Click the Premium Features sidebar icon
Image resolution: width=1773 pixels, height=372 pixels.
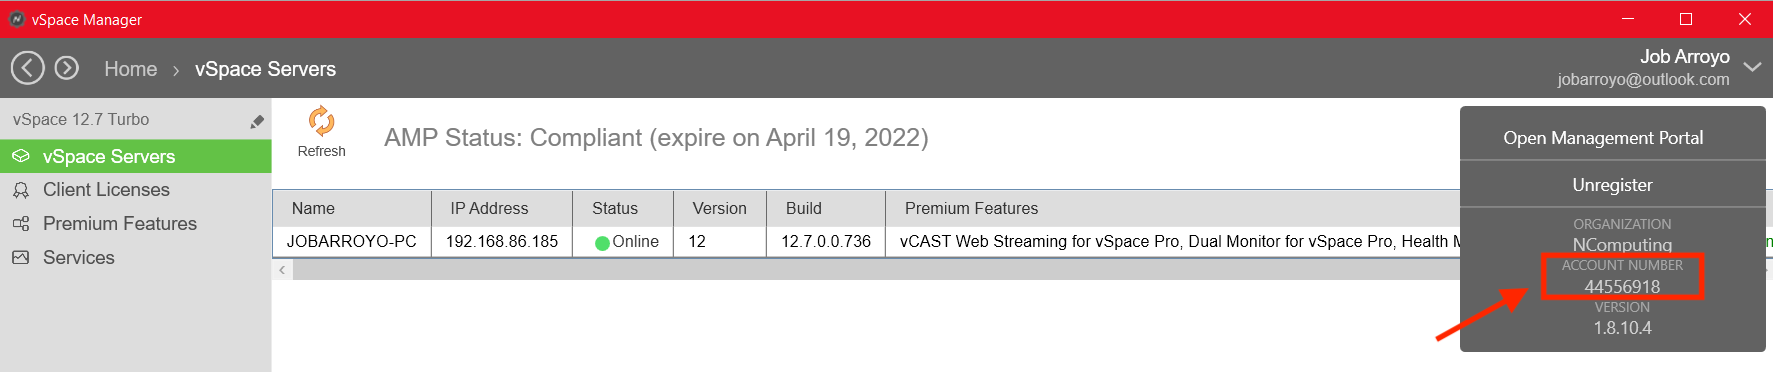(21, 224)
